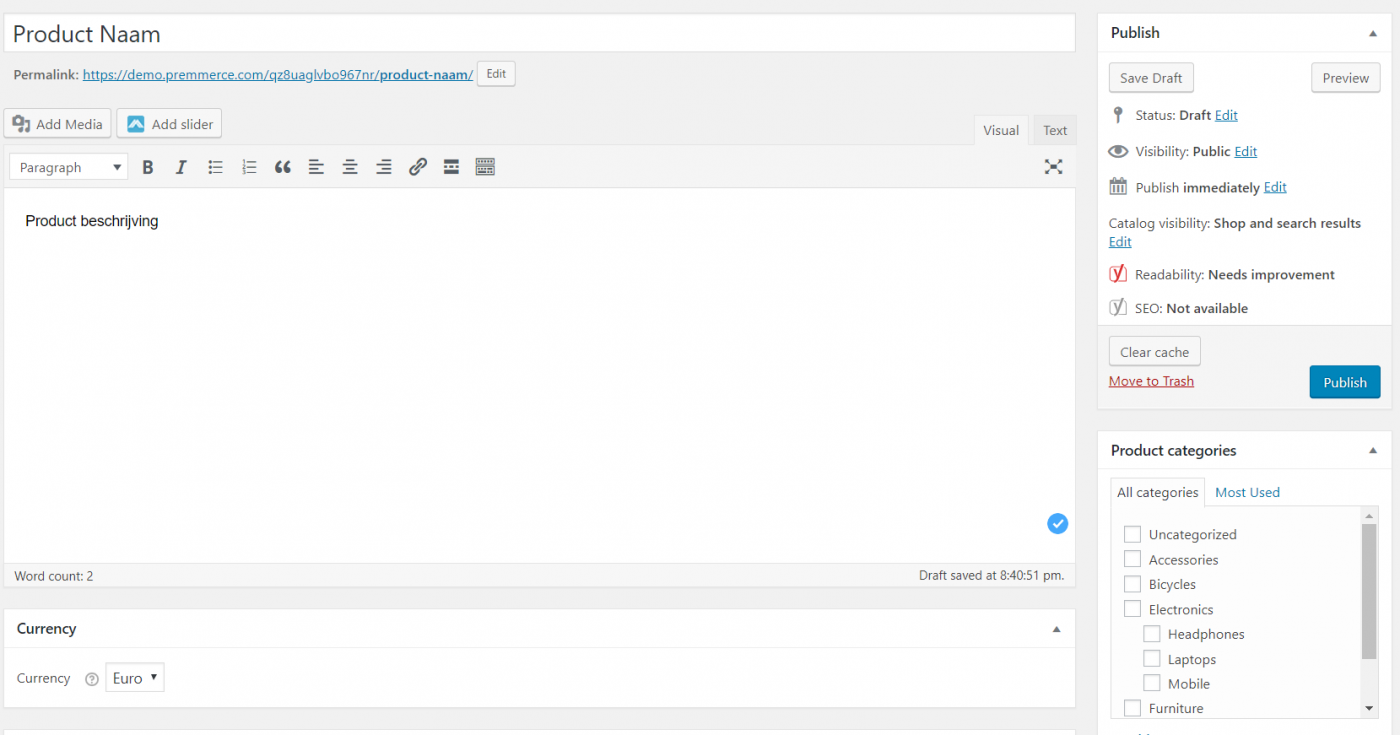1400x735 pixels.
Task: Toggle italic formatting in editor toolbar
Action: click(181, 167)
